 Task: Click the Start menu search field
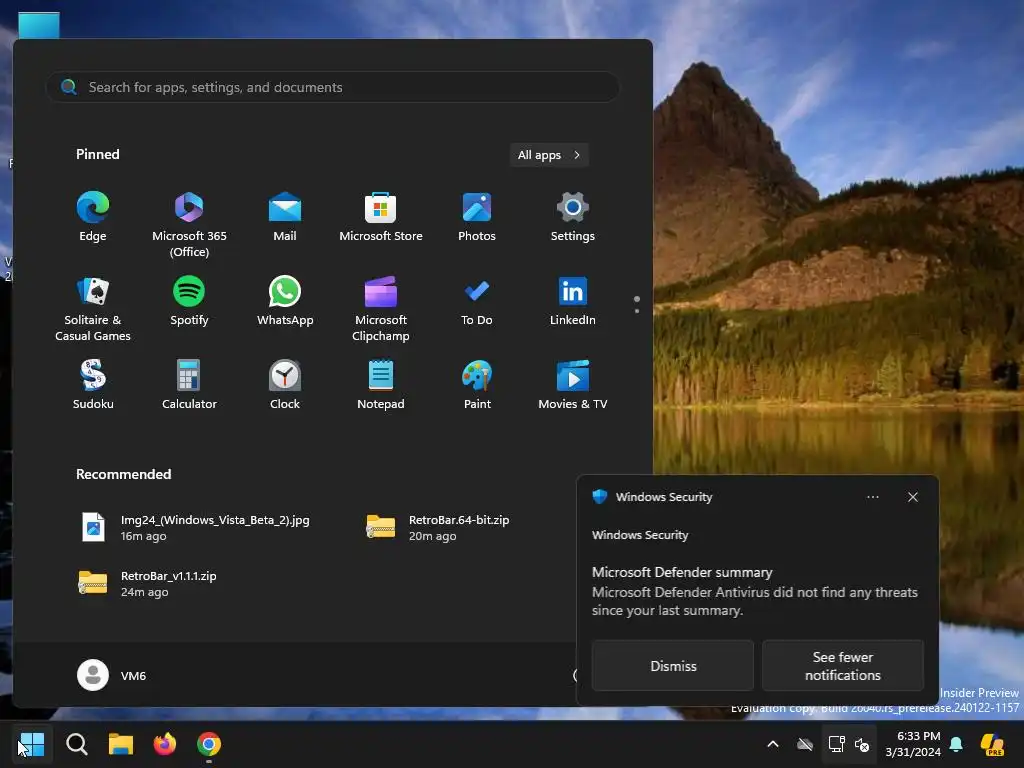(333, 87)
